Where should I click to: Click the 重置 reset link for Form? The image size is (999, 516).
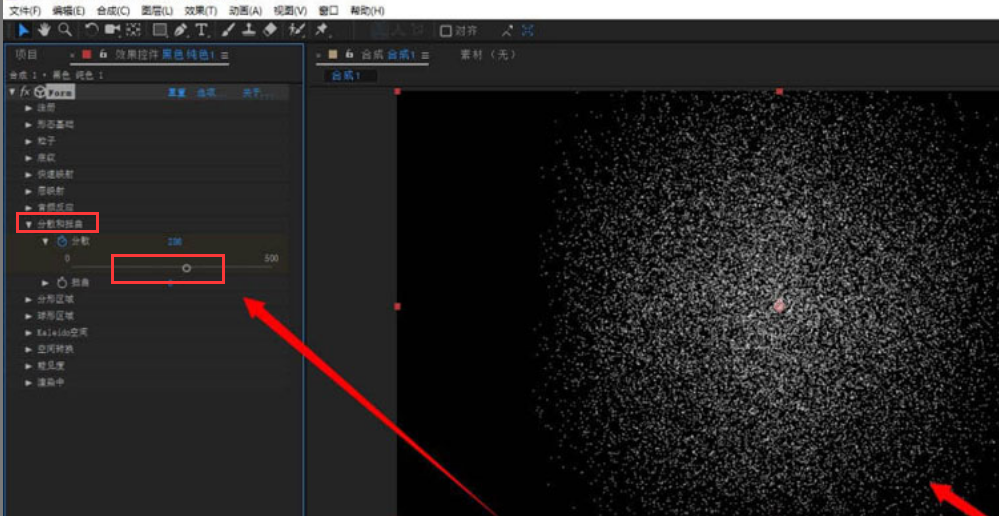pyautogui.click(x=176, y=92)
